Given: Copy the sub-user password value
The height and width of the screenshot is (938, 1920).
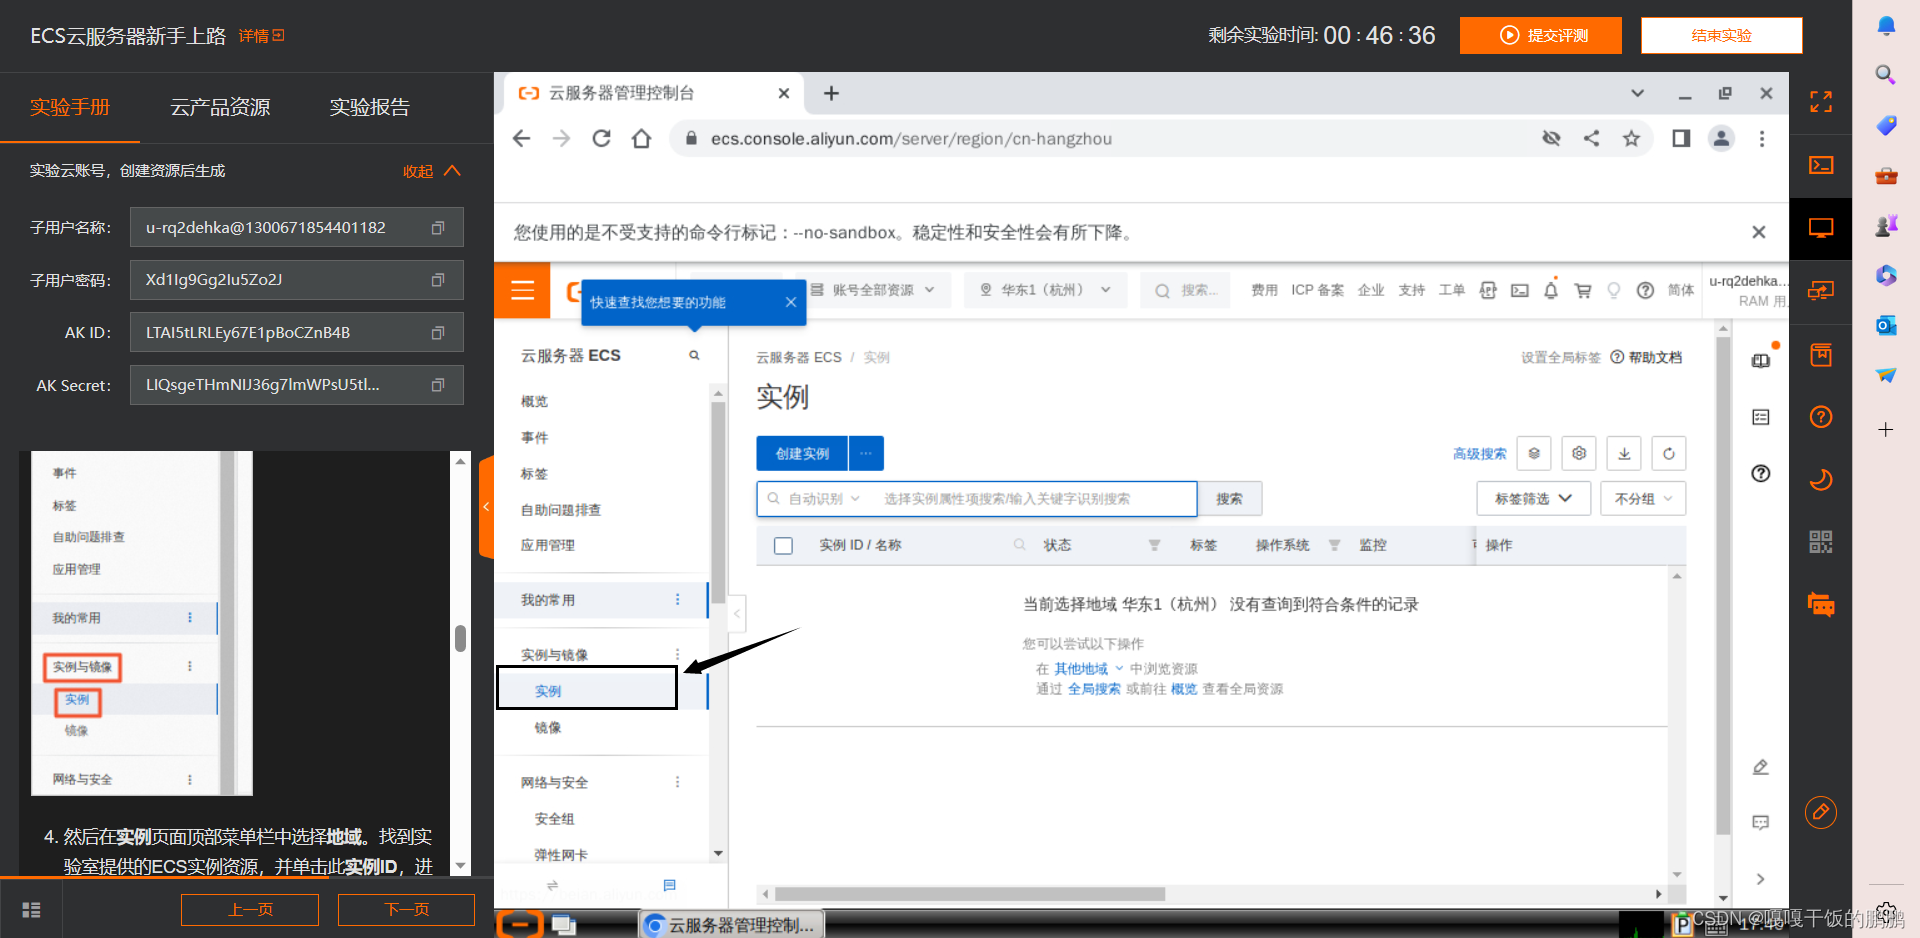Looking at the screenshot, I should 437,280.
